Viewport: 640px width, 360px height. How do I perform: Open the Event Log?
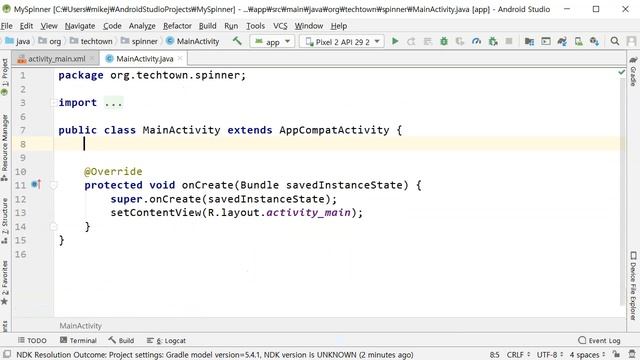[x=599, y=340]
